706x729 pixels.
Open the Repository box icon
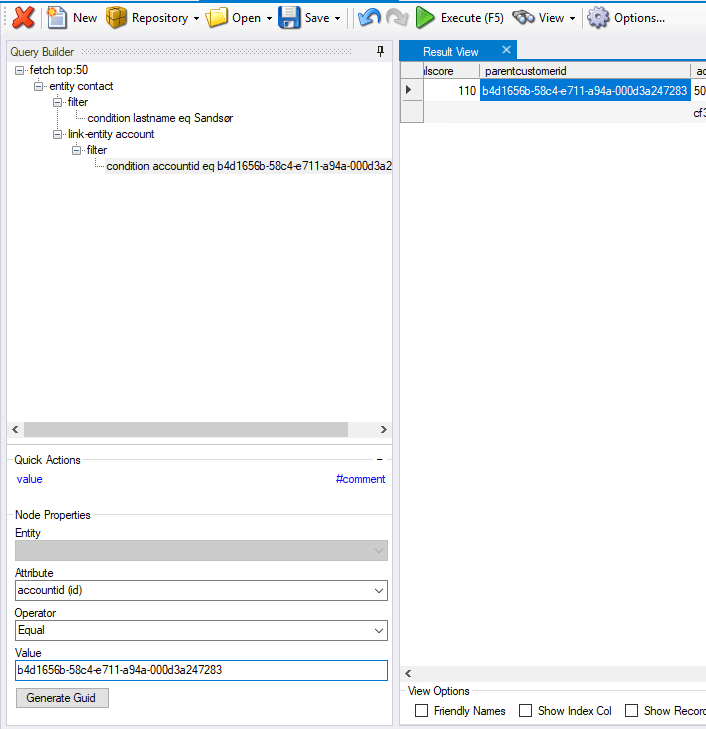(117, 17)
